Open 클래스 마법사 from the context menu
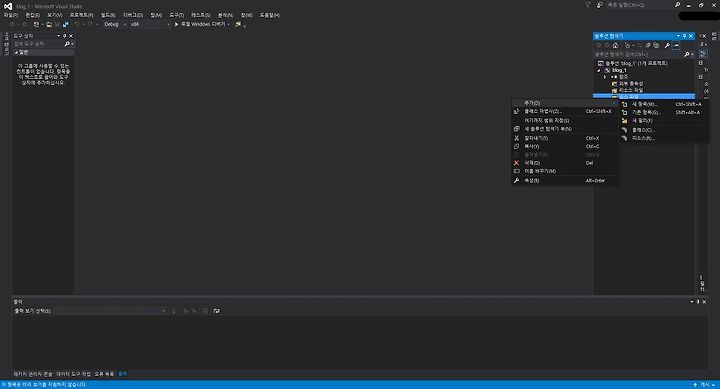Image resolution: width=720 pixels, height=389 pixels. coord(565,112)
